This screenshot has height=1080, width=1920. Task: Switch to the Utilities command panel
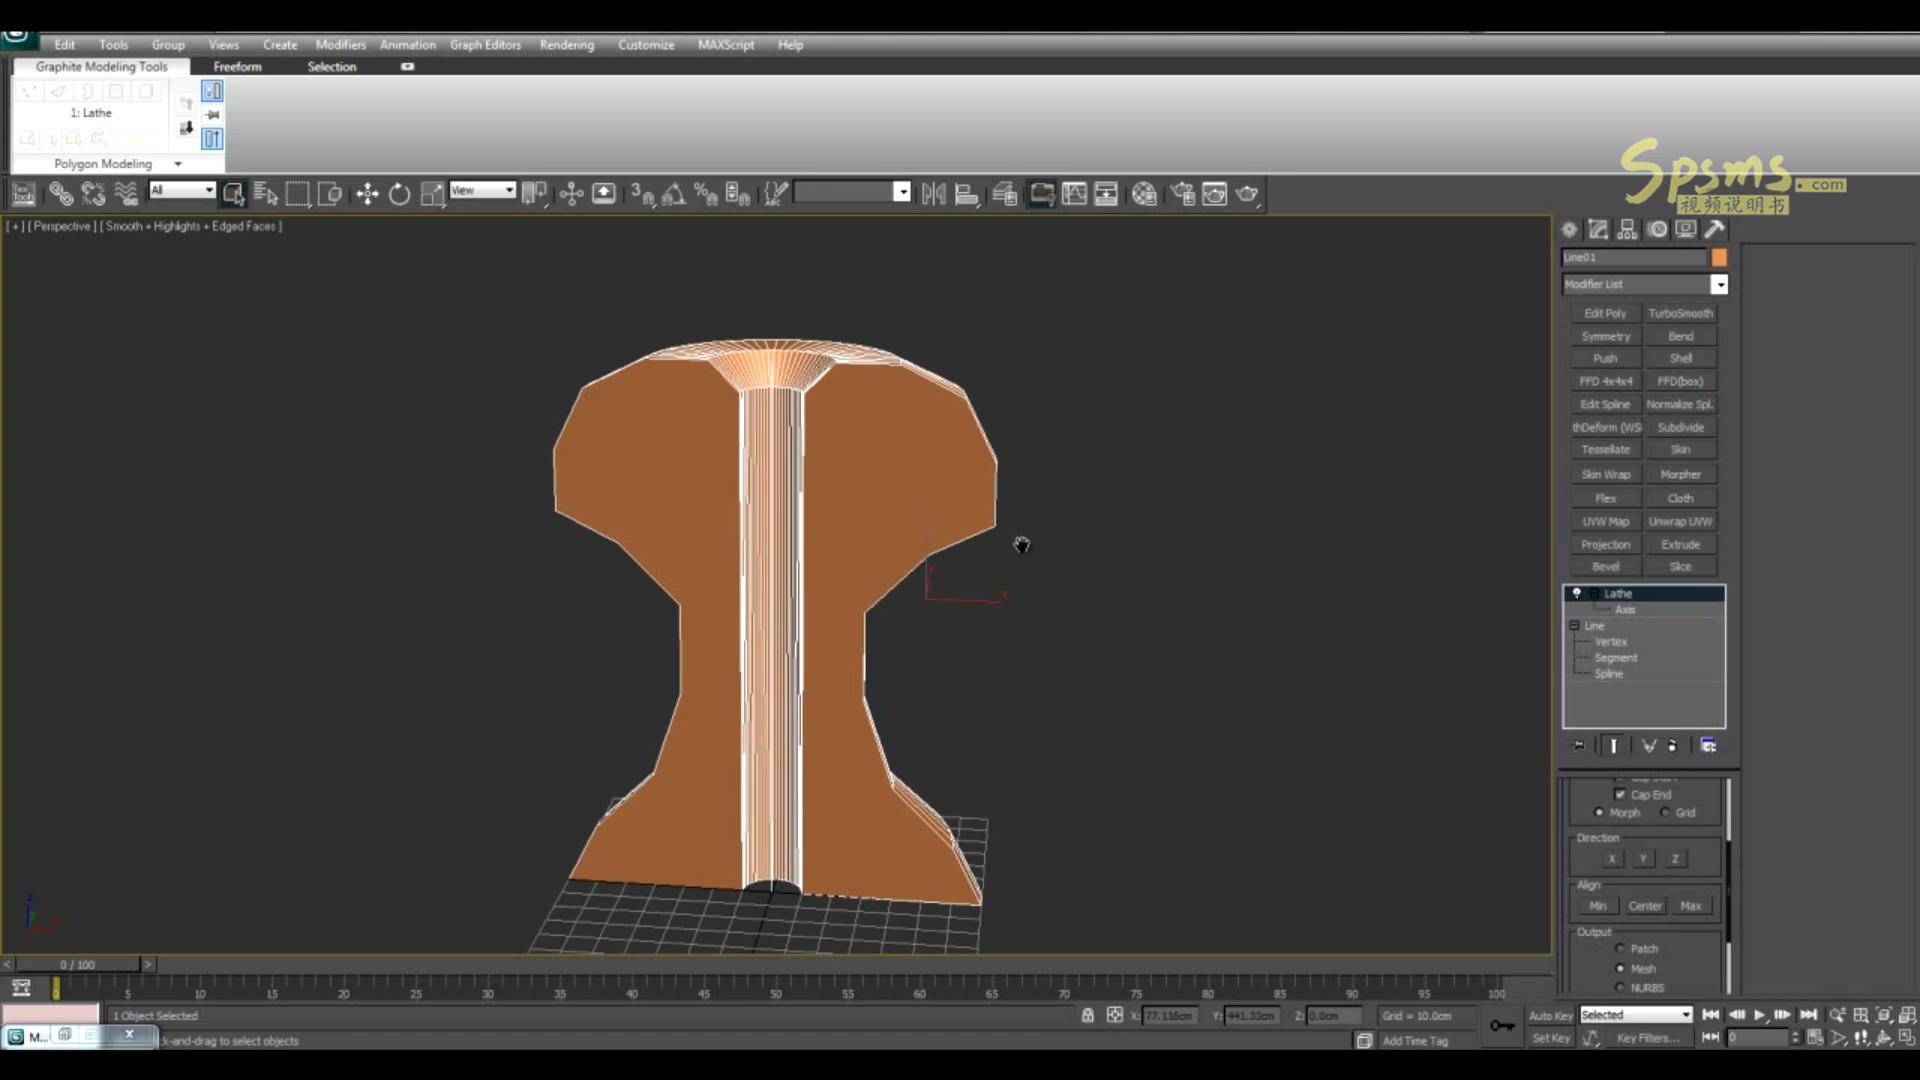pos(1715,229)
